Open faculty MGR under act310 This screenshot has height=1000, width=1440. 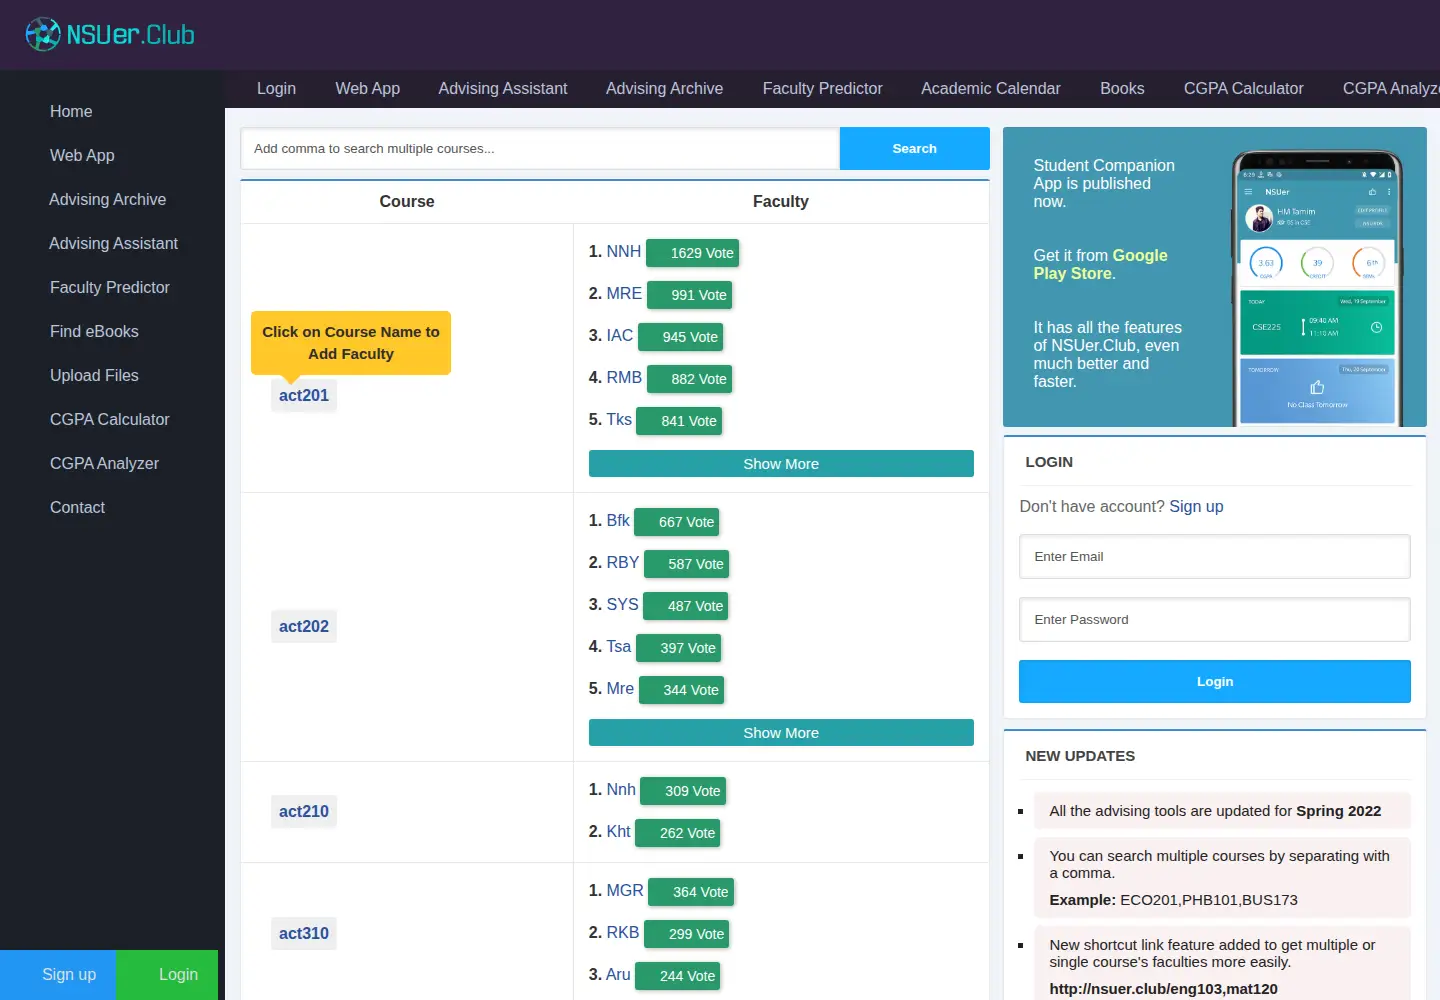point(625,890)
